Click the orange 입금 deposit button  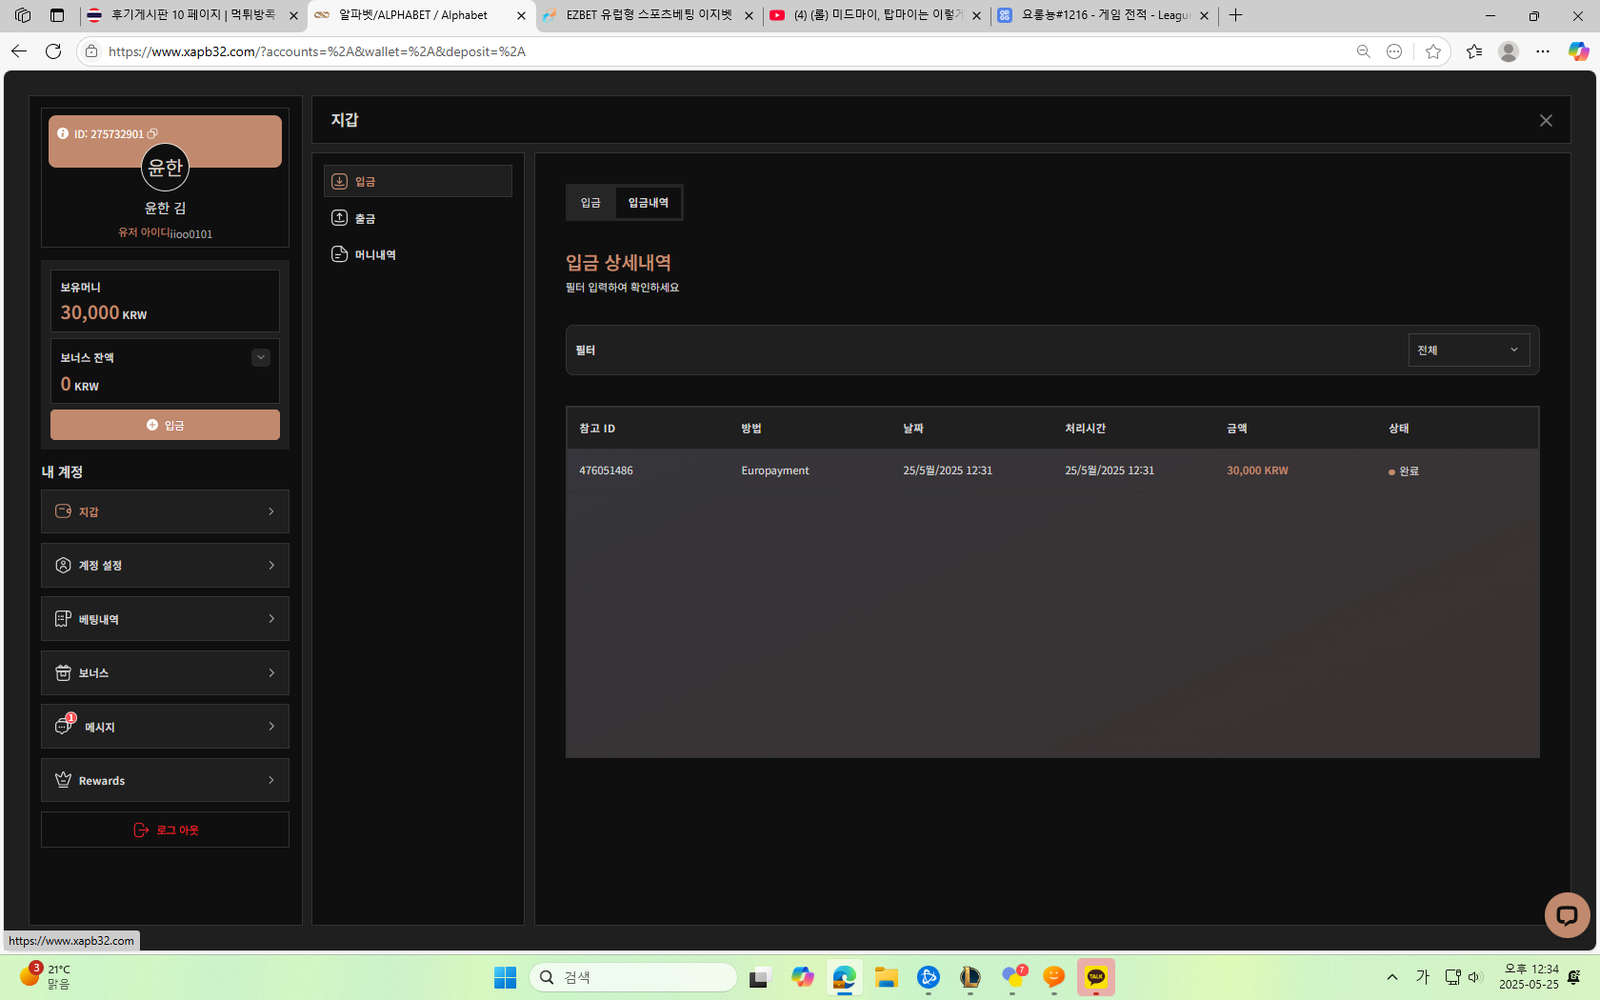pyautogui.click(x=165, y=425)
